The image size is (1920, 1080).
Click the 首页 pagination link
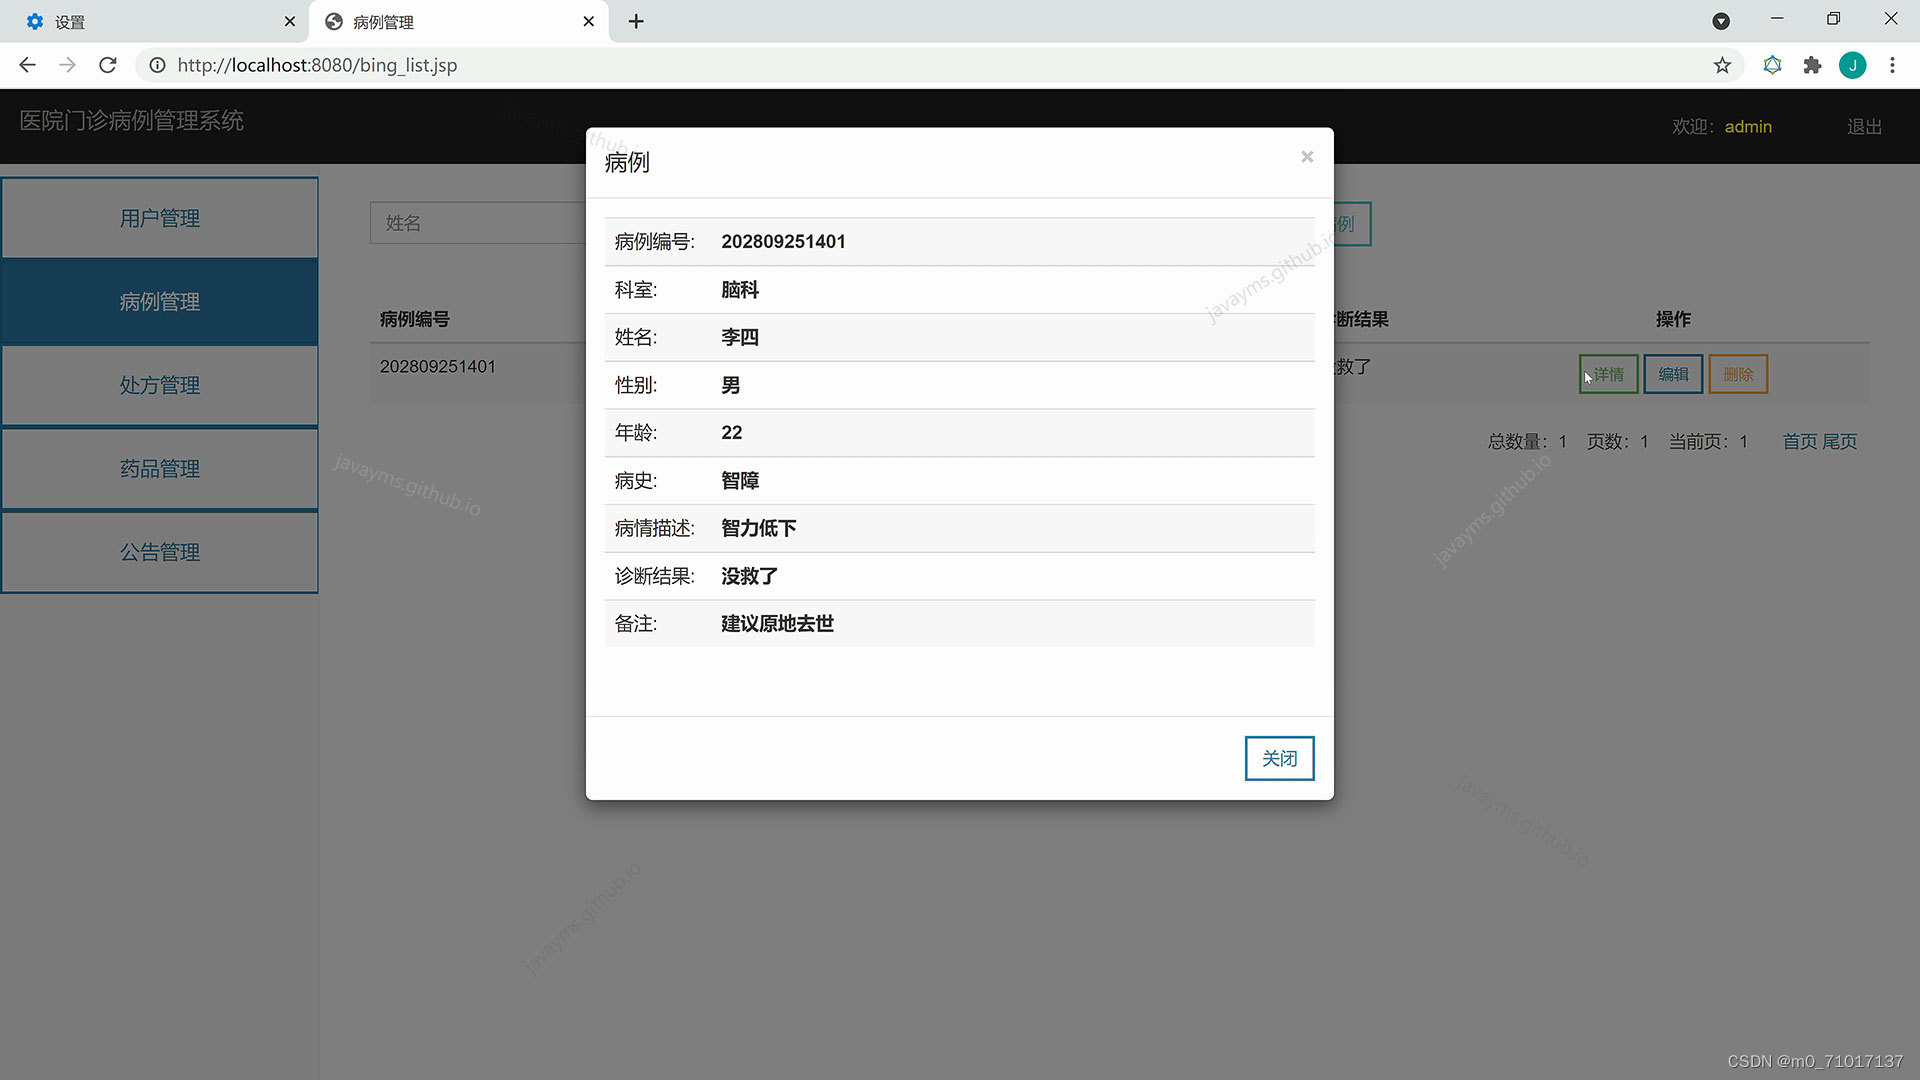[1800, 441]
